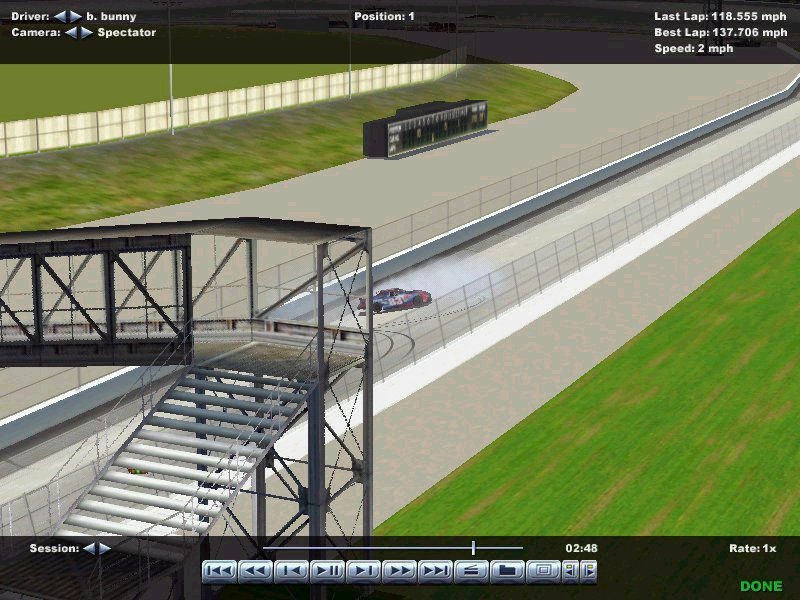
Task: Jump to the start of the replay
Action: [219, 571]
